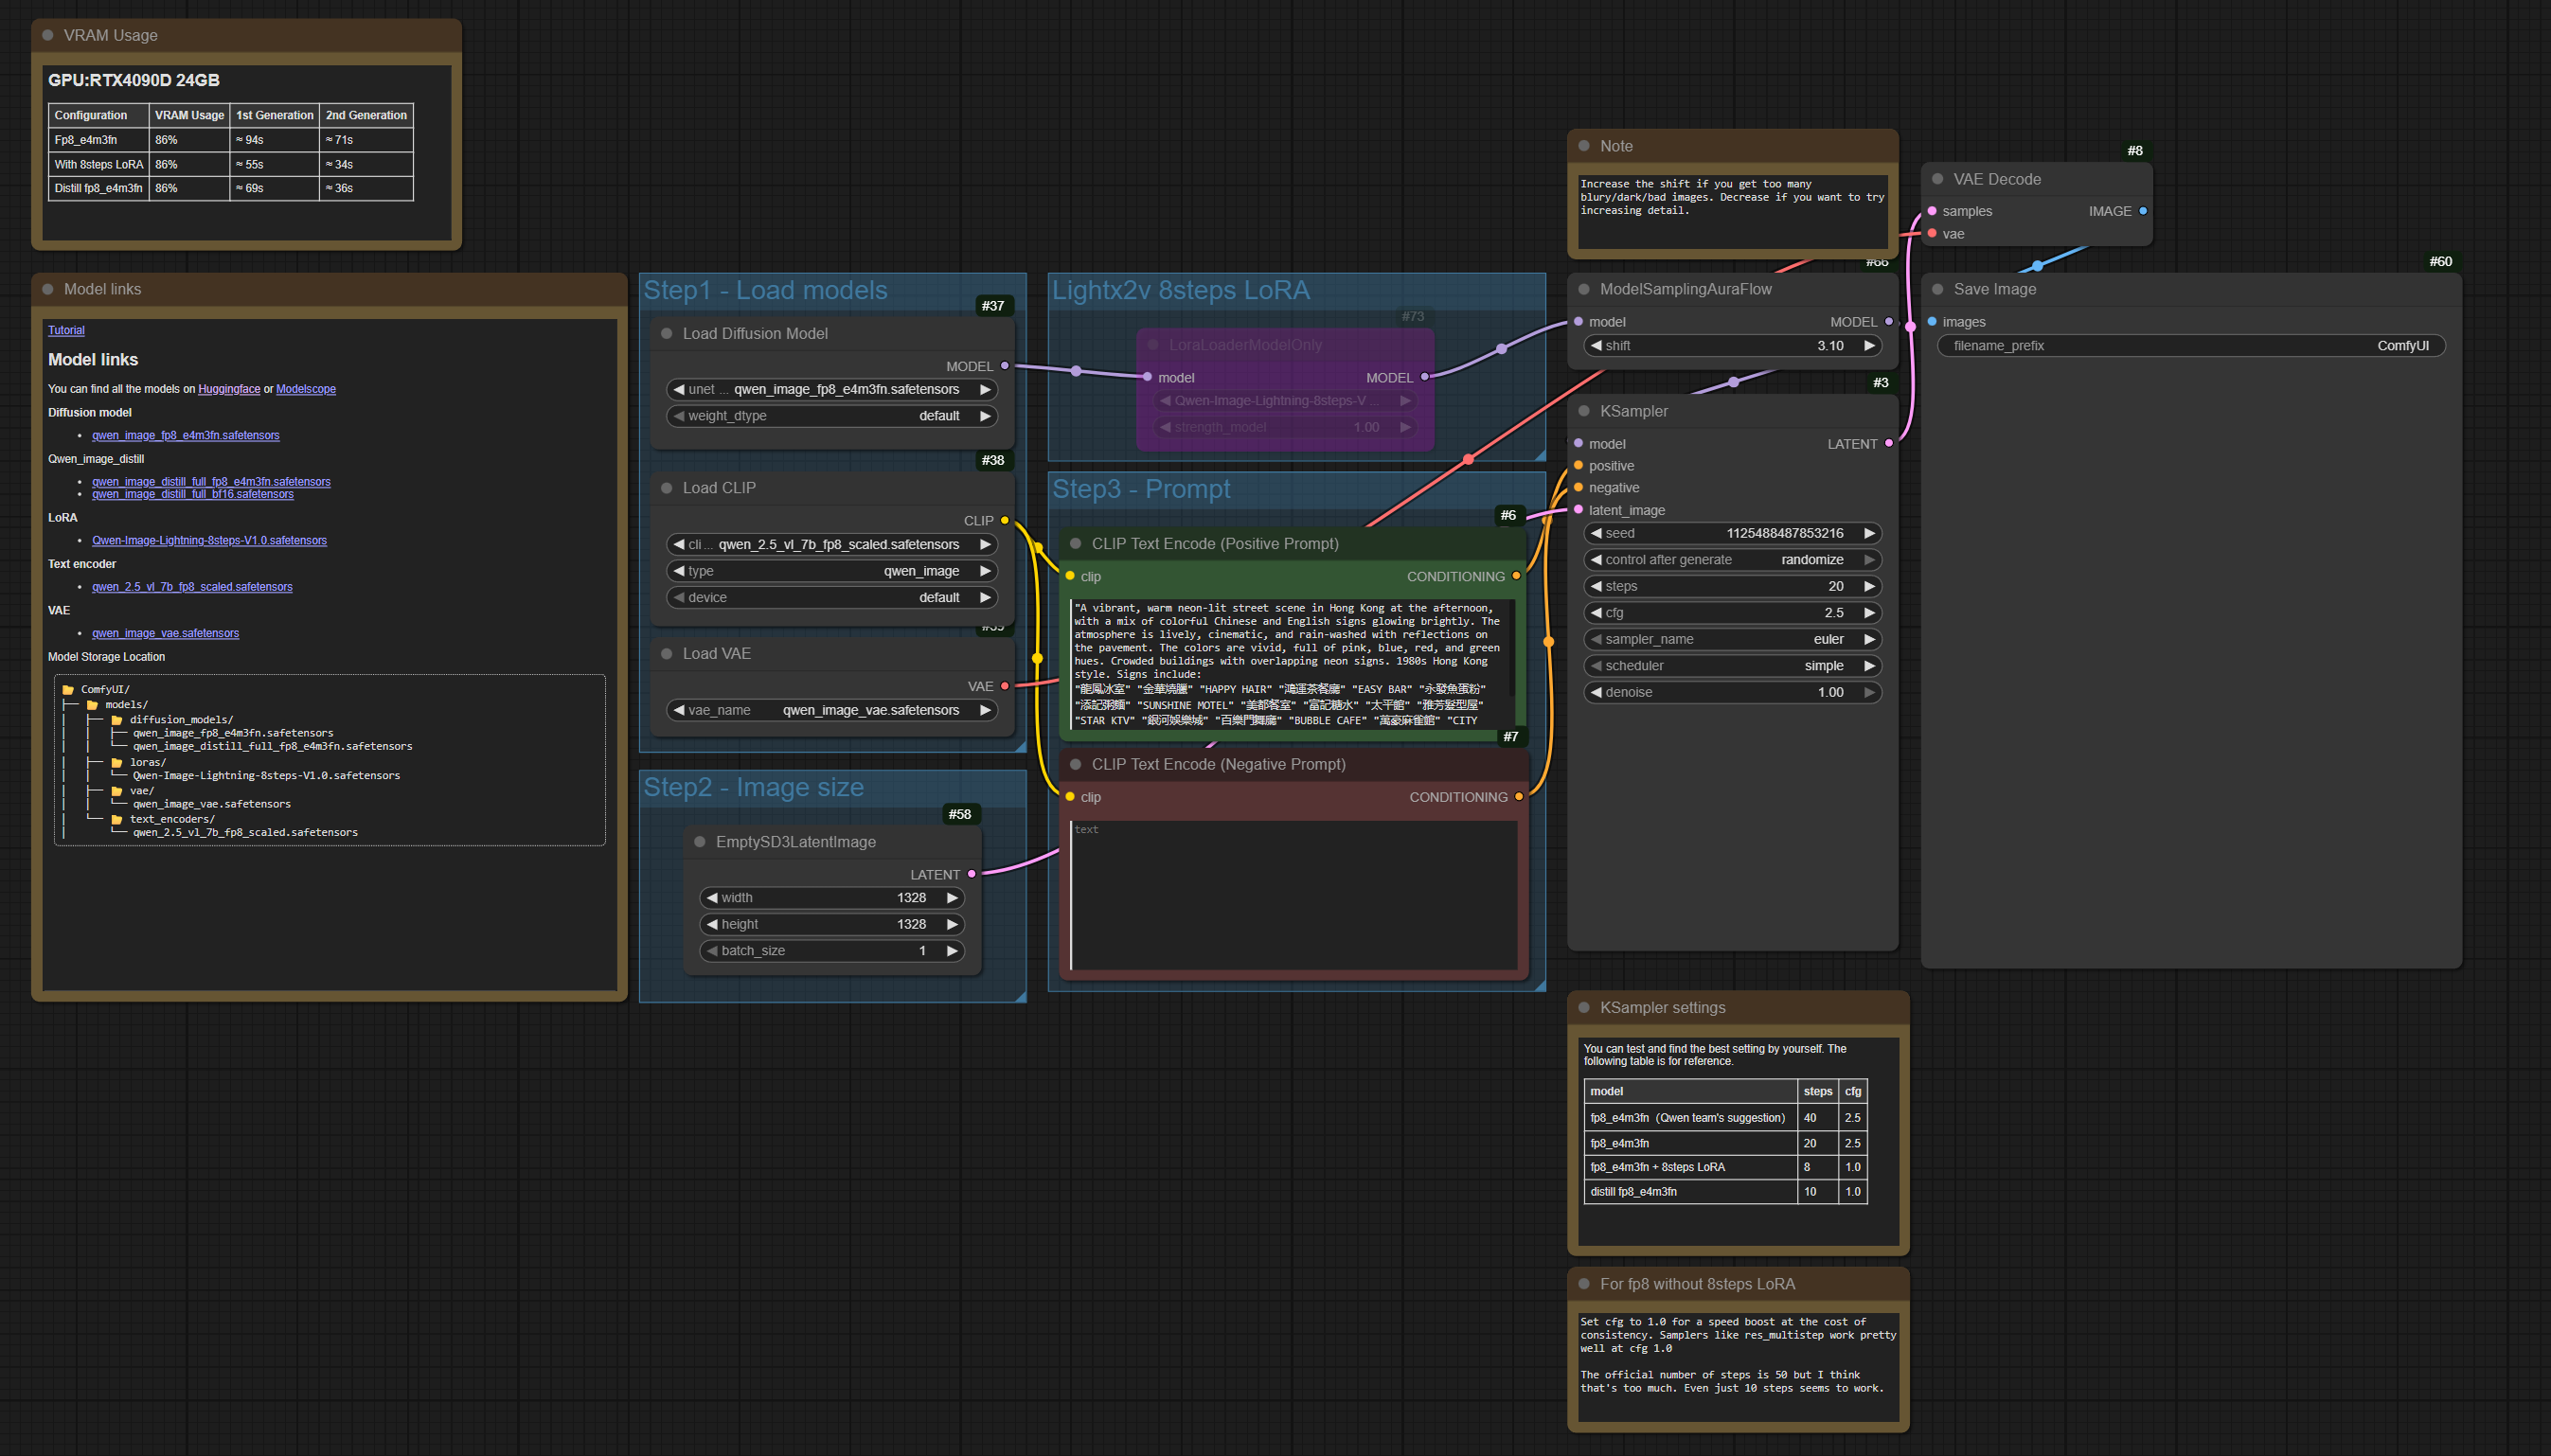Viewport: 2551px width, 1456px height.
Task: Collapse the EmptySD3LatentImage node
Action: point(700,841)
